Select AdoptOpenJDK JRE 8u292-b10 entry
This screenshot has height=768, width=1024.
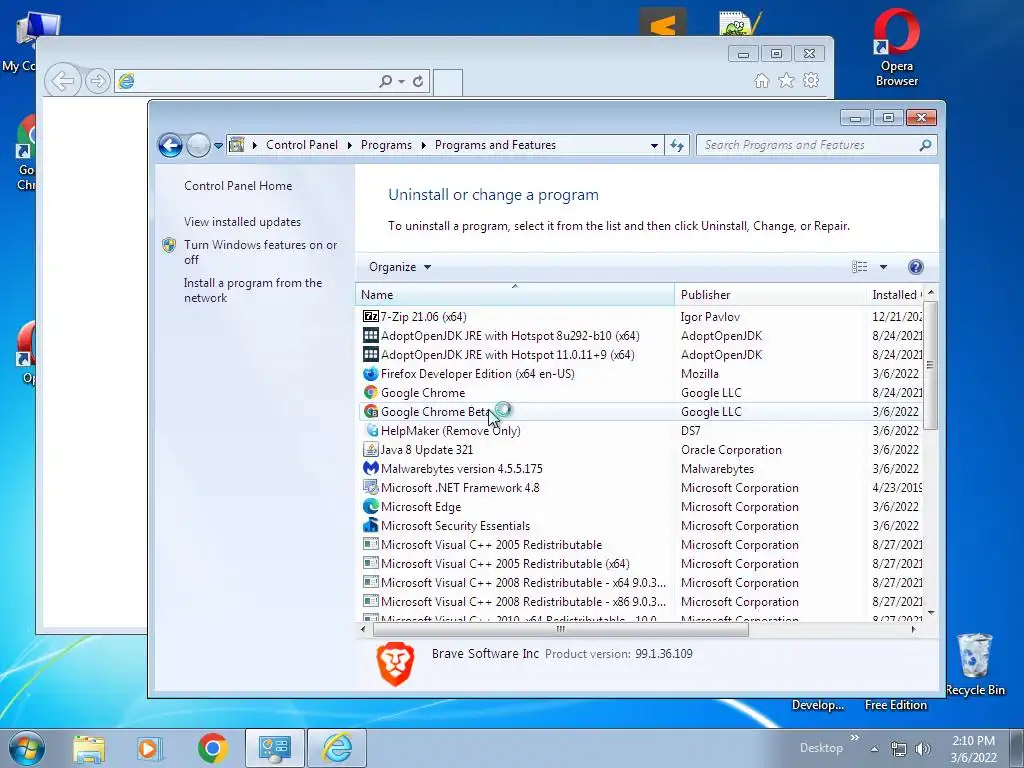tap(640, 336)
